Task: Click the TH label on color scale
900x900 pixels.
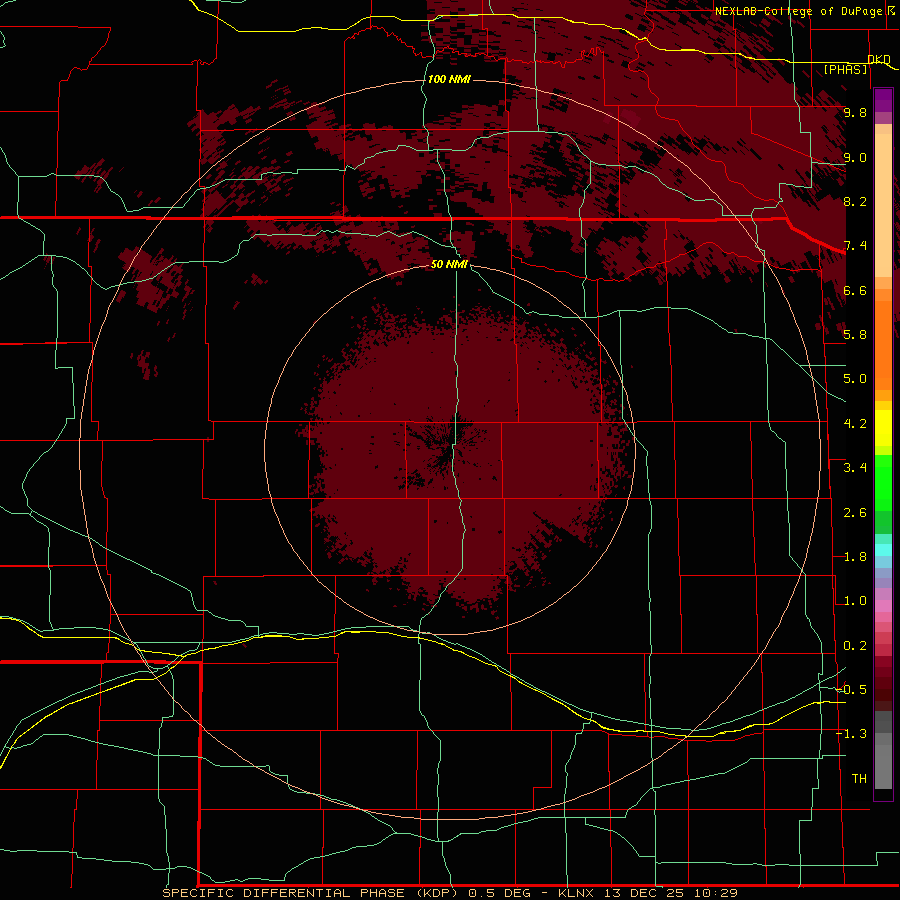Action: (859, 778)
